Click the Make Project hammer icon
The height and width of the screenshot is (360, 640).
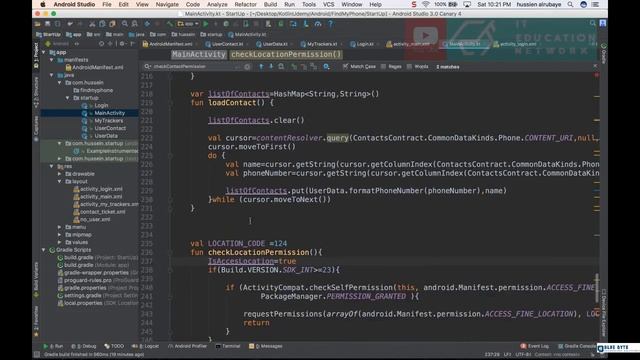169,24
